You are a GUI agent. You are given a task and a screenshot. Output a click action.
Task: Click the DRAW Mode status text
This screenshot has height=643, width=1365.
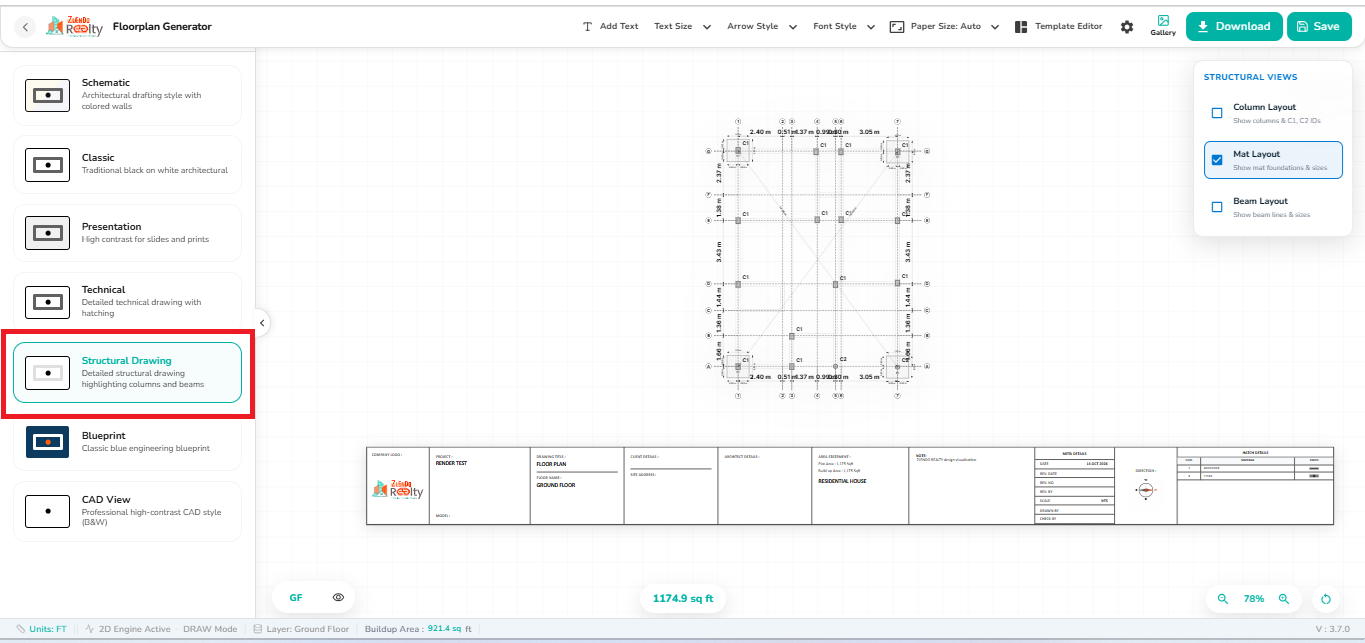pyautogui.click(x=210, y=629)
